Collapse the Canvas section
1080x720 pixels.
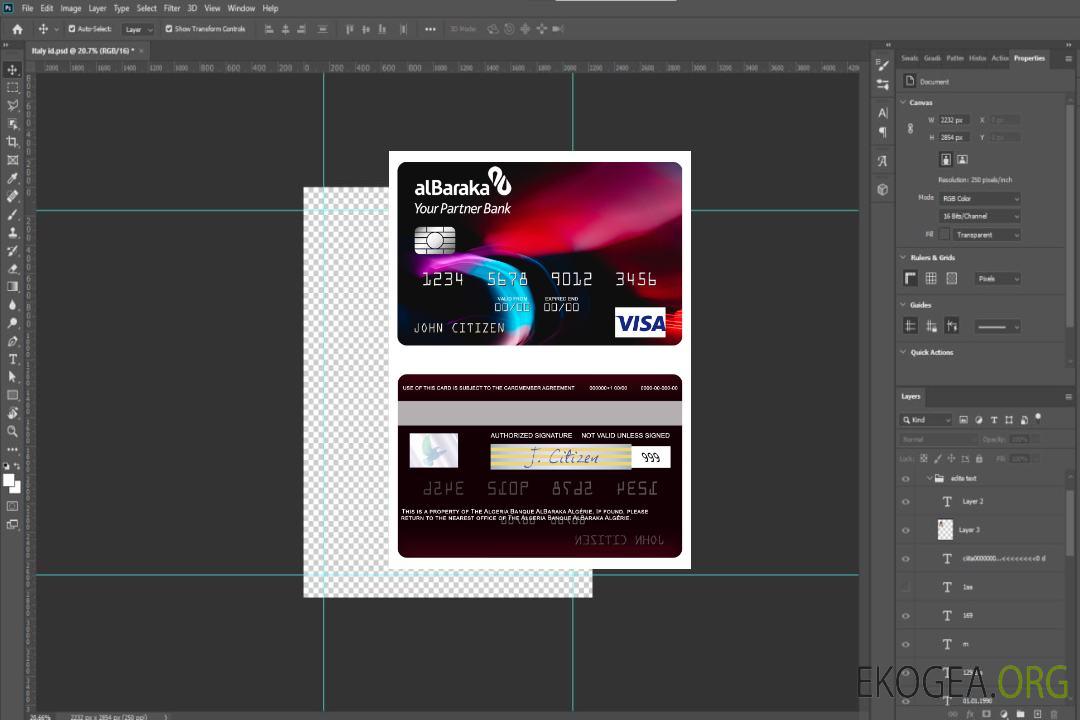[x=903, y=102]
